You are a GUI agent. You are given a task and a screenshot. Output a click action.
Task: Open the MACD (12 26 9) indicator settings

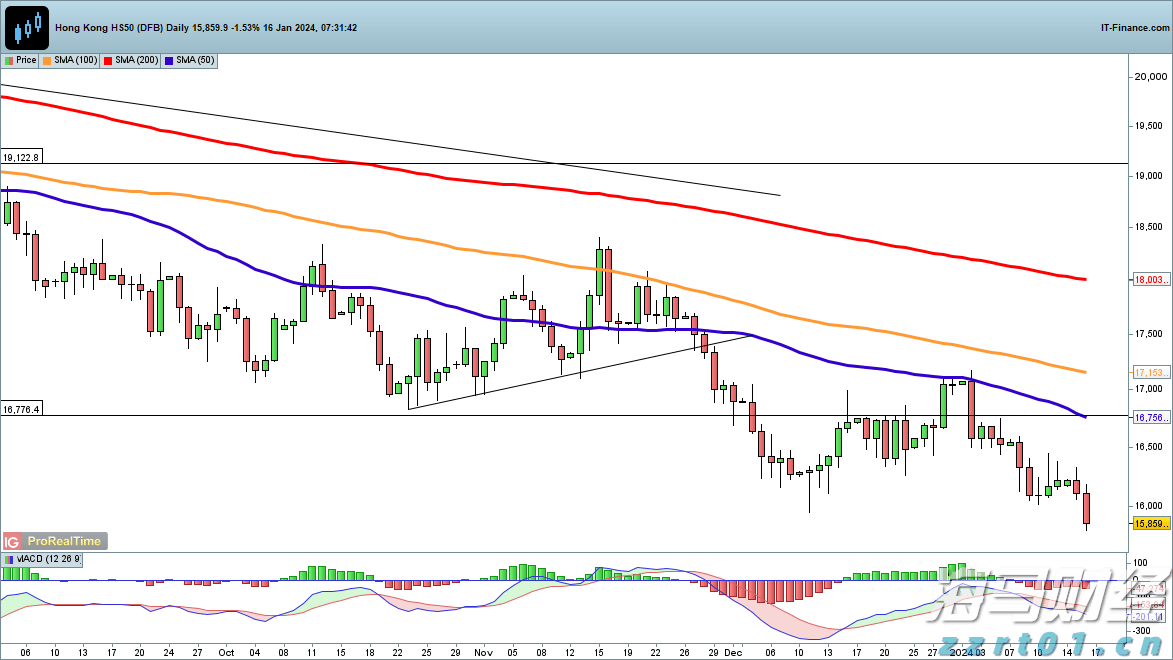click(x=48, y=559)
